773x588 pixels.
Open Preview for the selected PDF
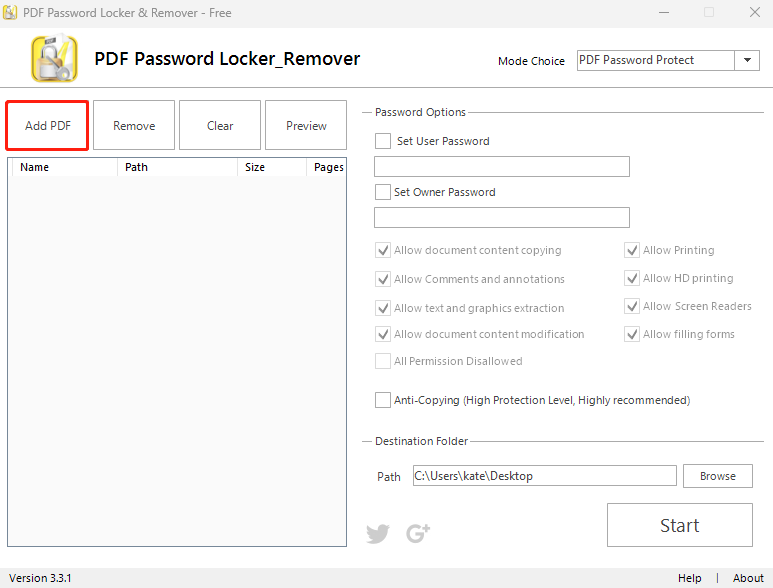pos(306,125)
